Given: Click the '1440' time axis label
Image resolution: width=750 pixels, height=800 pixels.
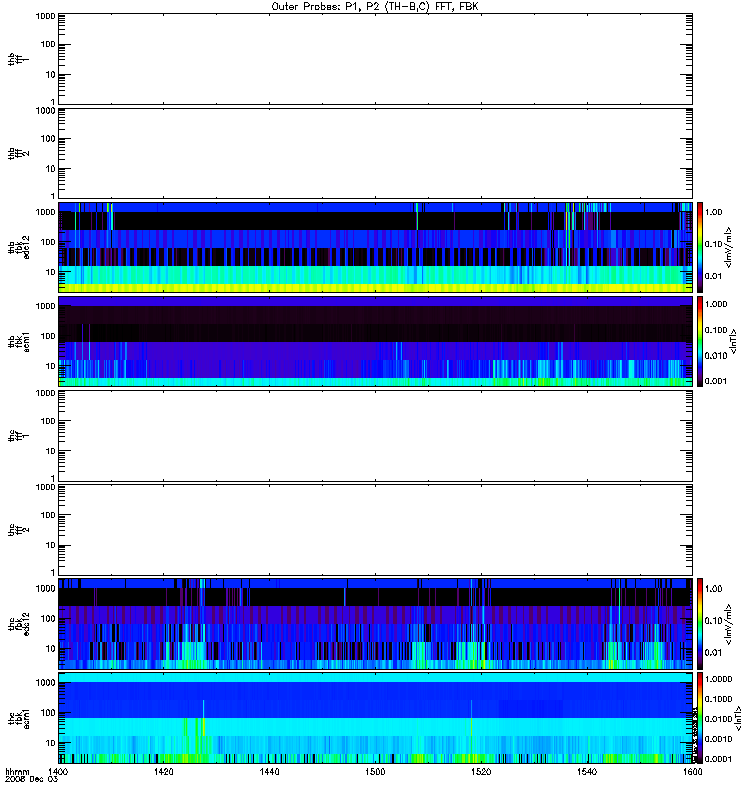Looking at the screenshot, I should tap(269, 772).
